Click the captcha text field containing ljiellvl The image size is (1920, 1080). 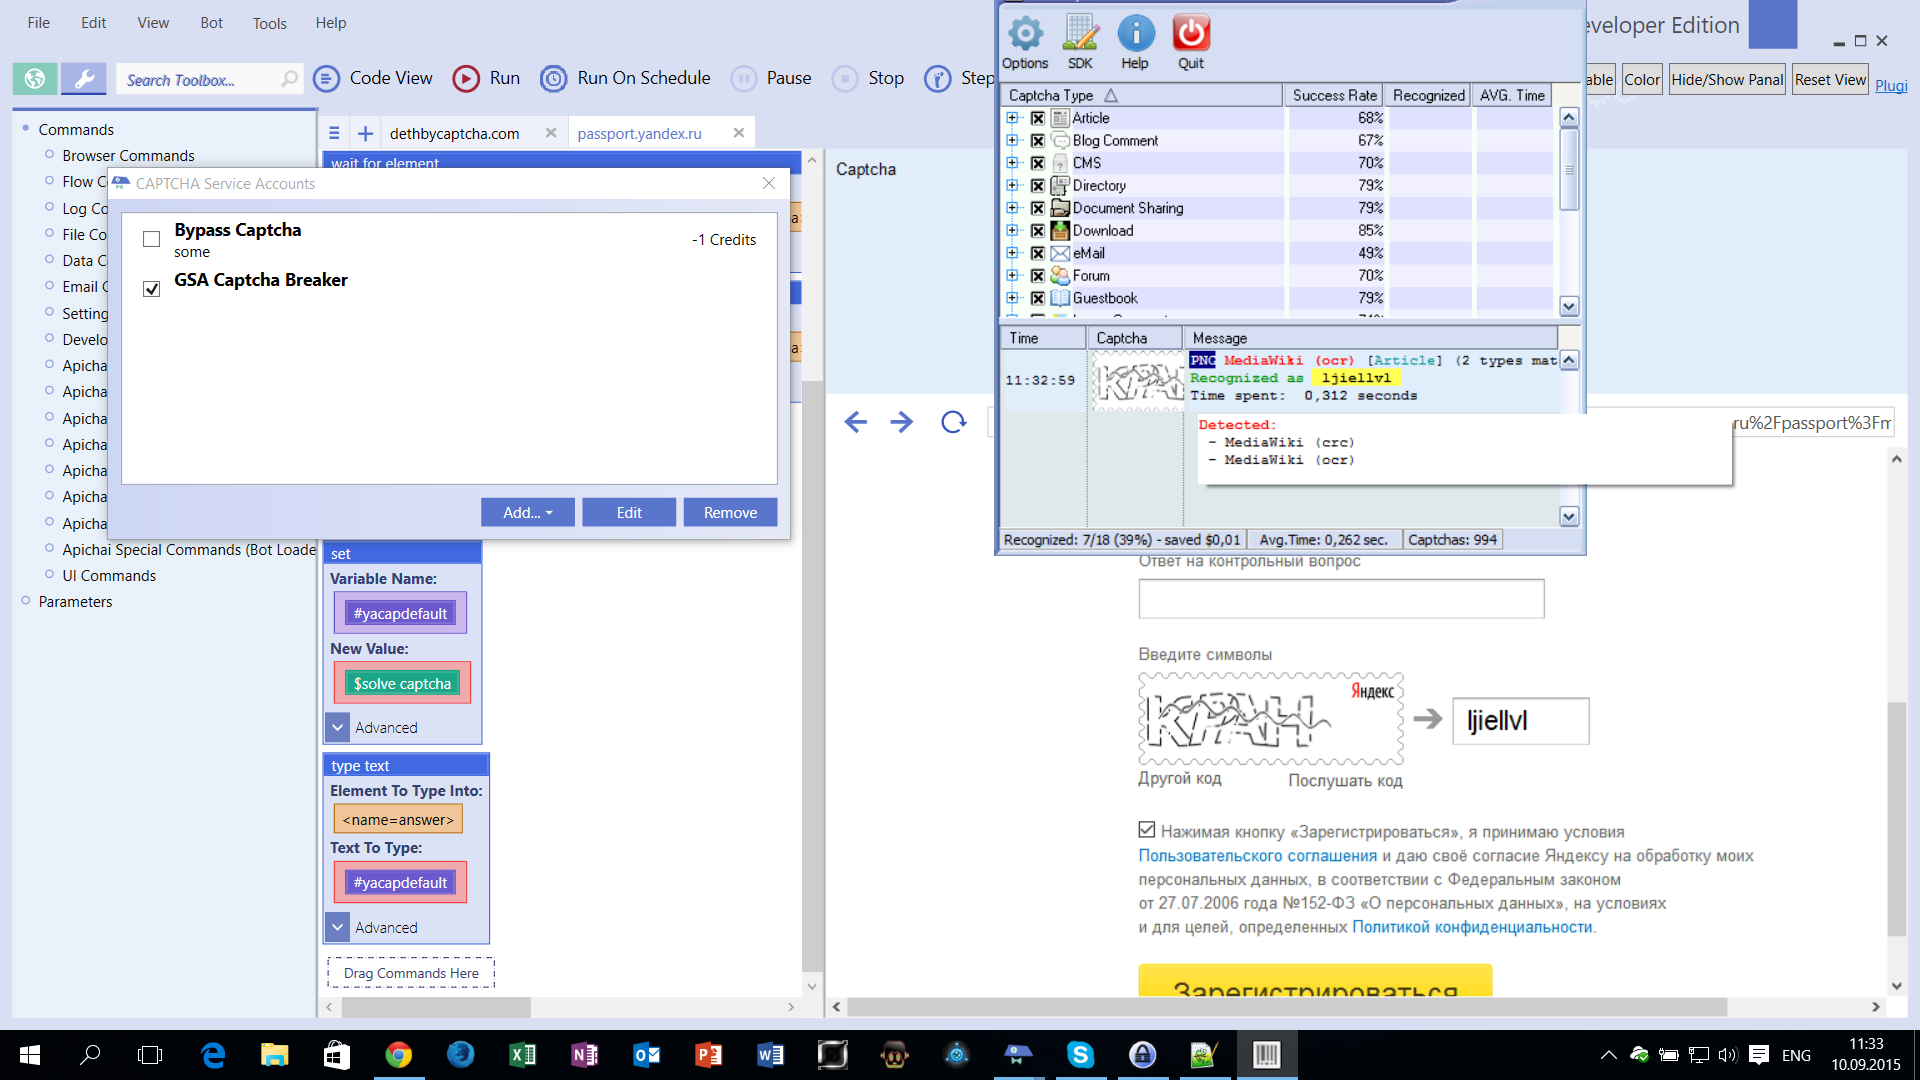pyautogui.click(x=1520, y=720)
